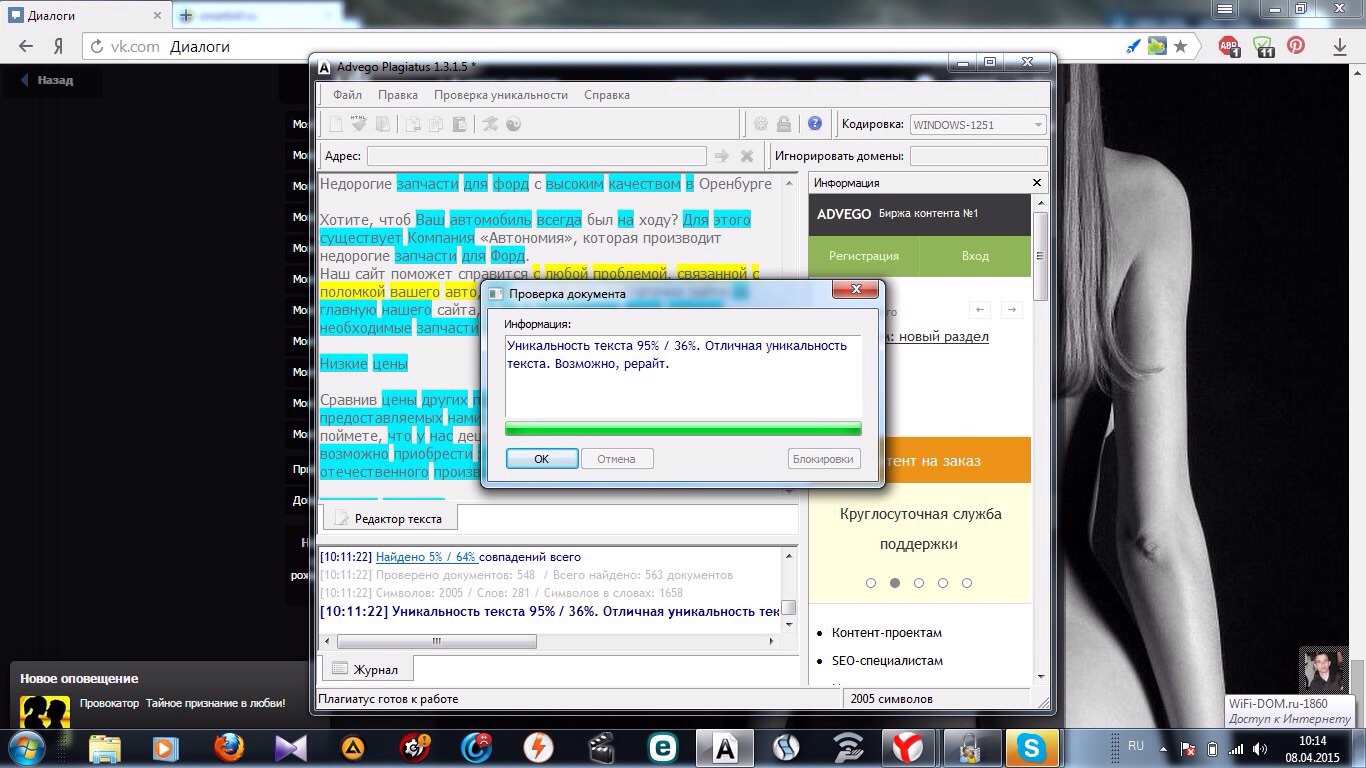The height and width of the screenshot is (768, 1366).
Task: Open Windows Explorer folder on taskbar
Action: (105, 747)
